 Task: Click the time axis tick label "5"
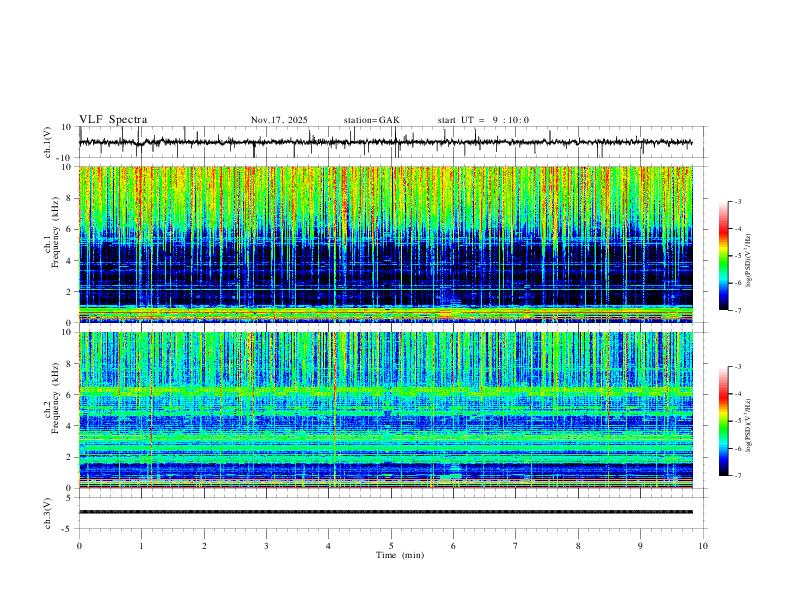tap(391, 546)
